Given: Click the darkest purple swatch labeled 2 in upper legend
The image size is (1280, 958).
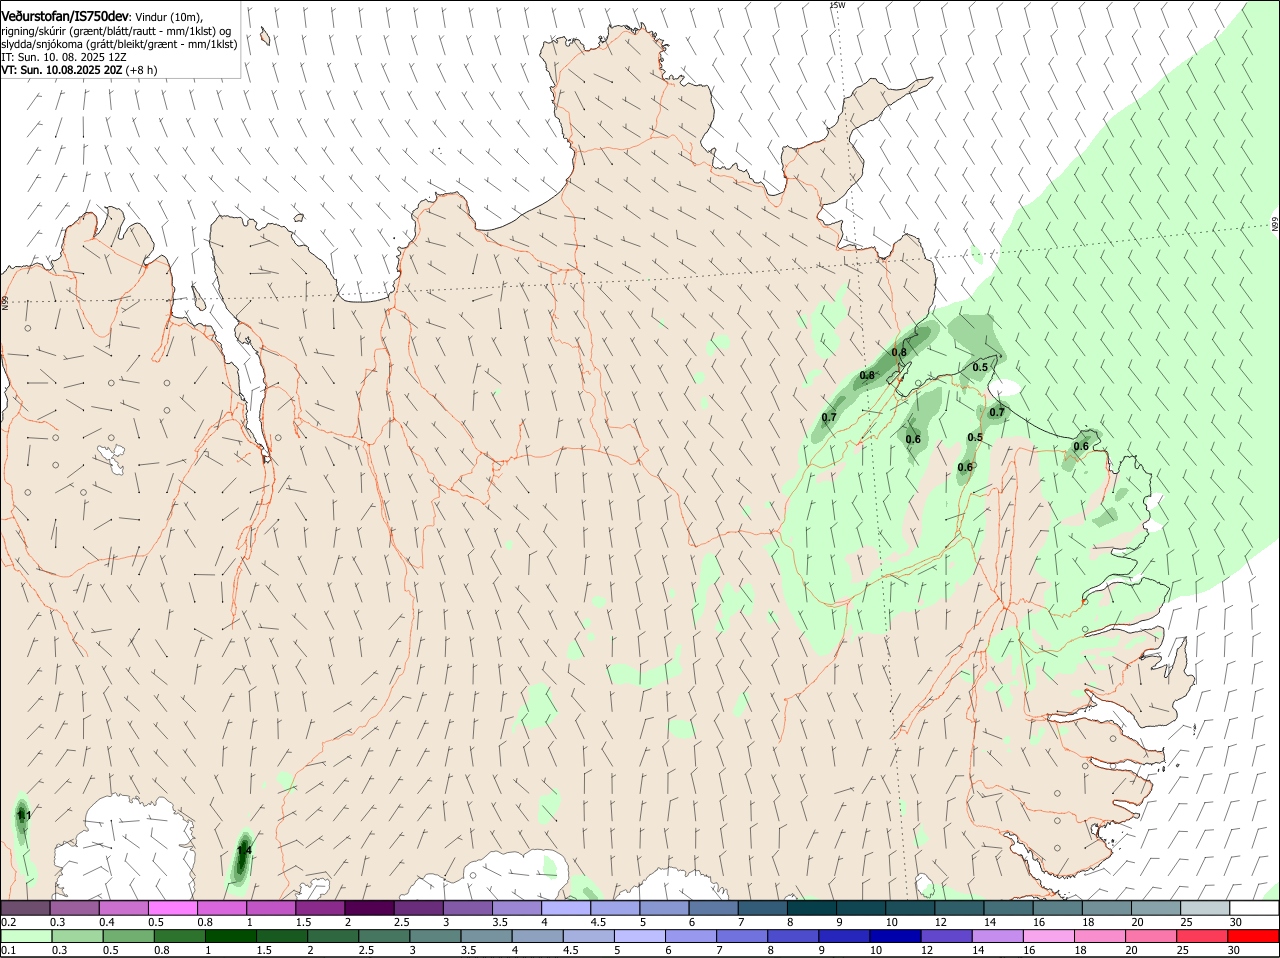Looking at the screenshot, I should [x=369, y=908].
